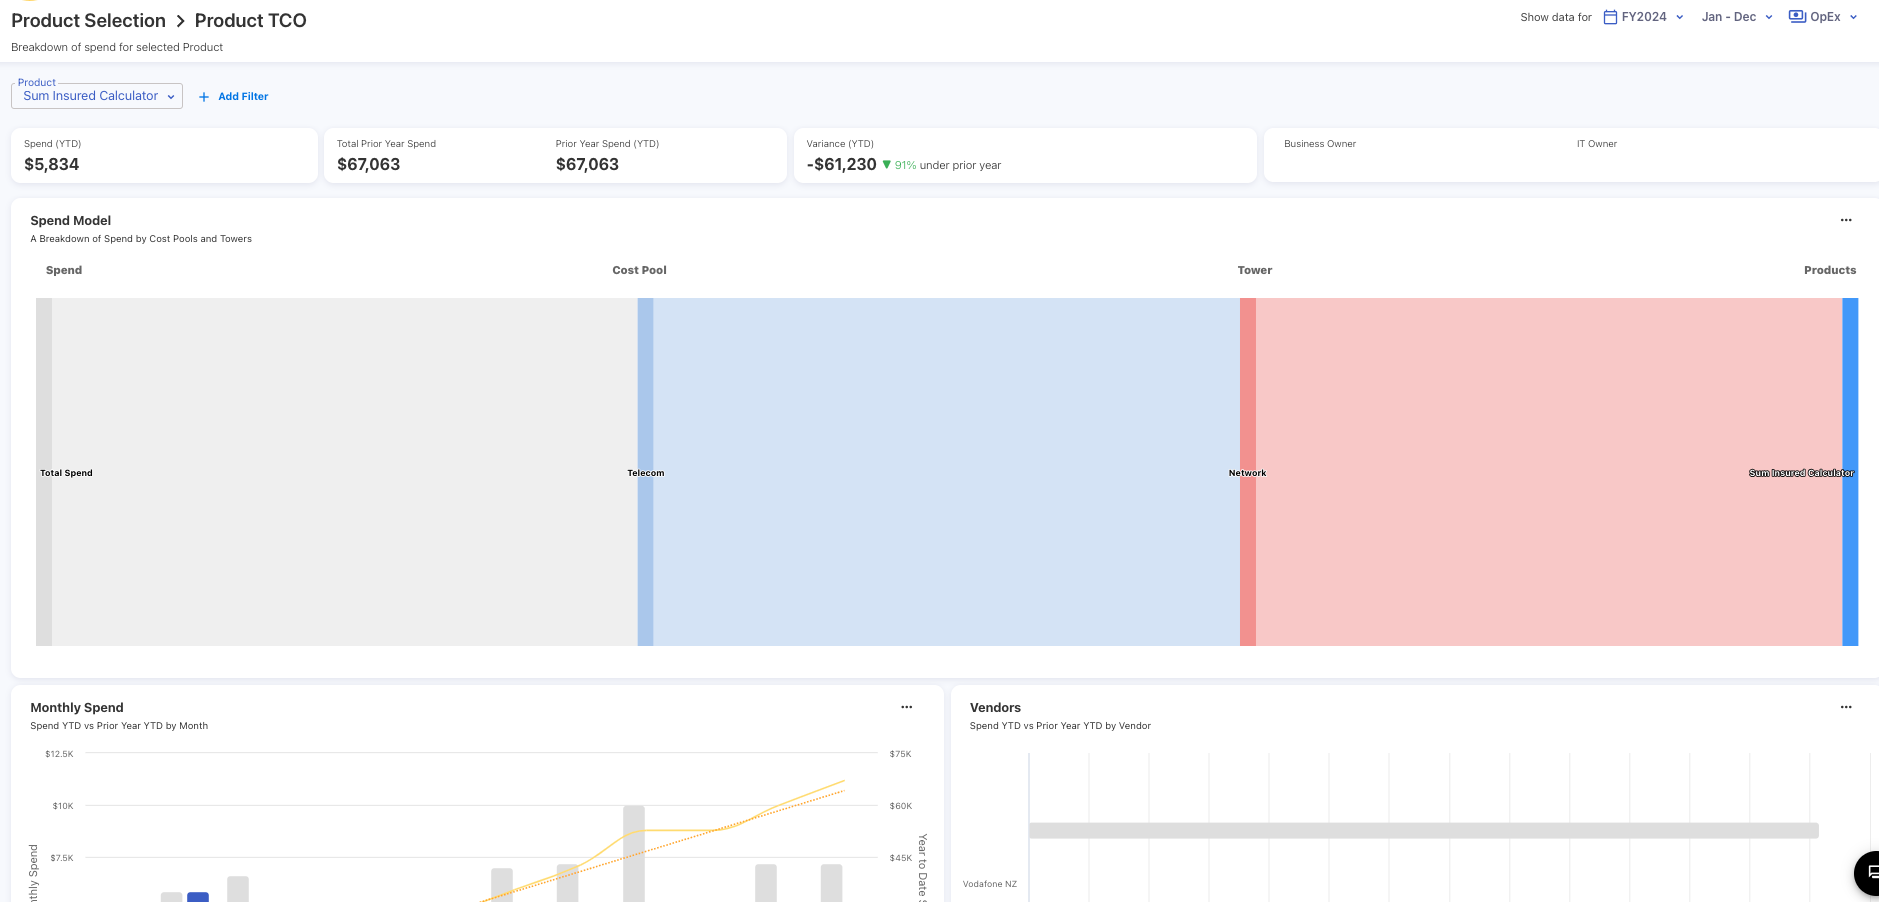The height and width of the screenshot is (902, 1879).
Task: Open the Sum Insured Calculator product dropdown
Action: 97,96
